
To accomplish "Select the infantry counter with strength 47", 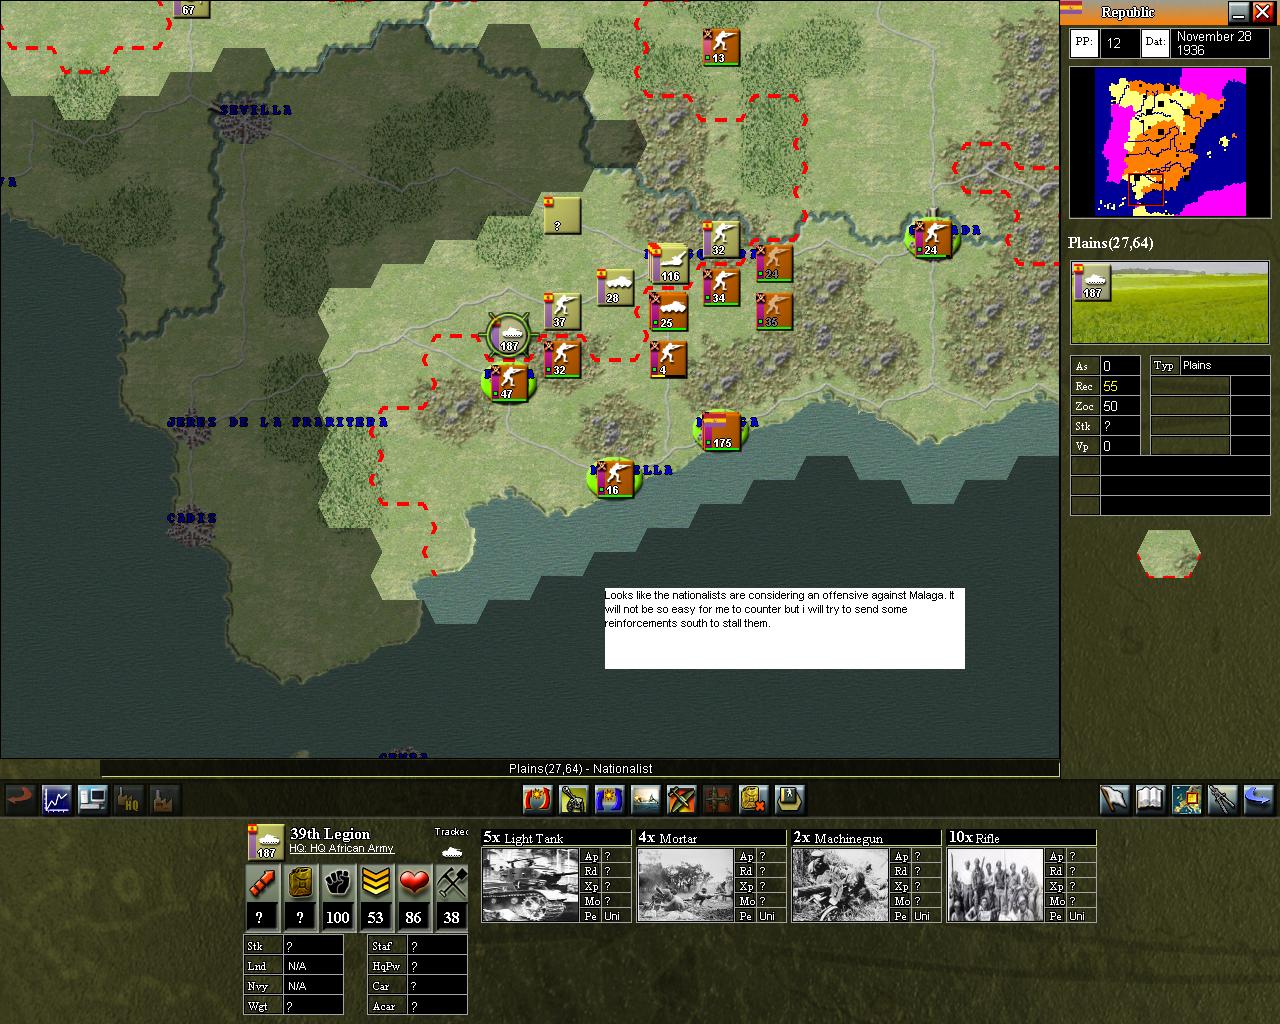I will 508,382.
